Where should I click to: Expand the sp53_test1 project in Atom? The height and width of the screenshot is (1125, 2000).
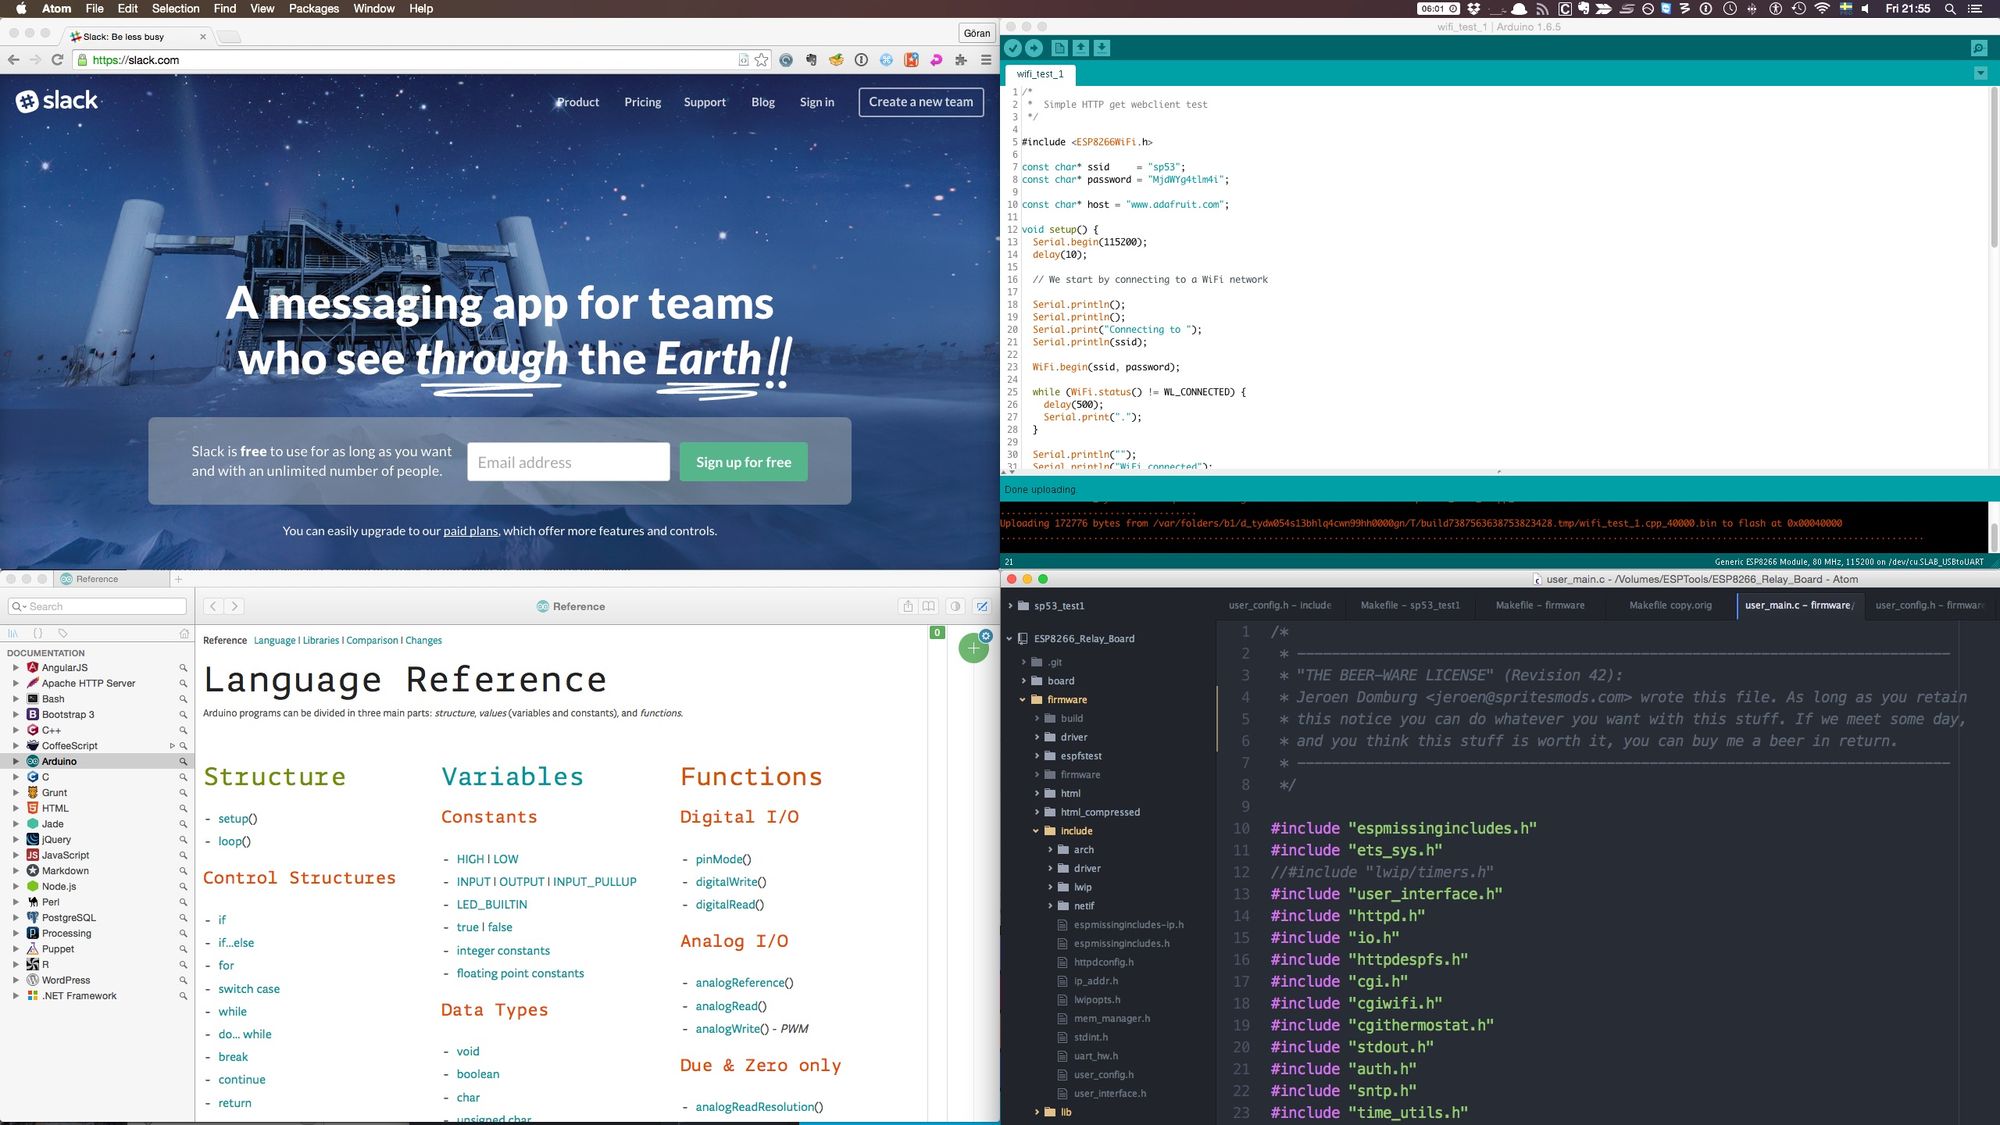[1010, 606]
